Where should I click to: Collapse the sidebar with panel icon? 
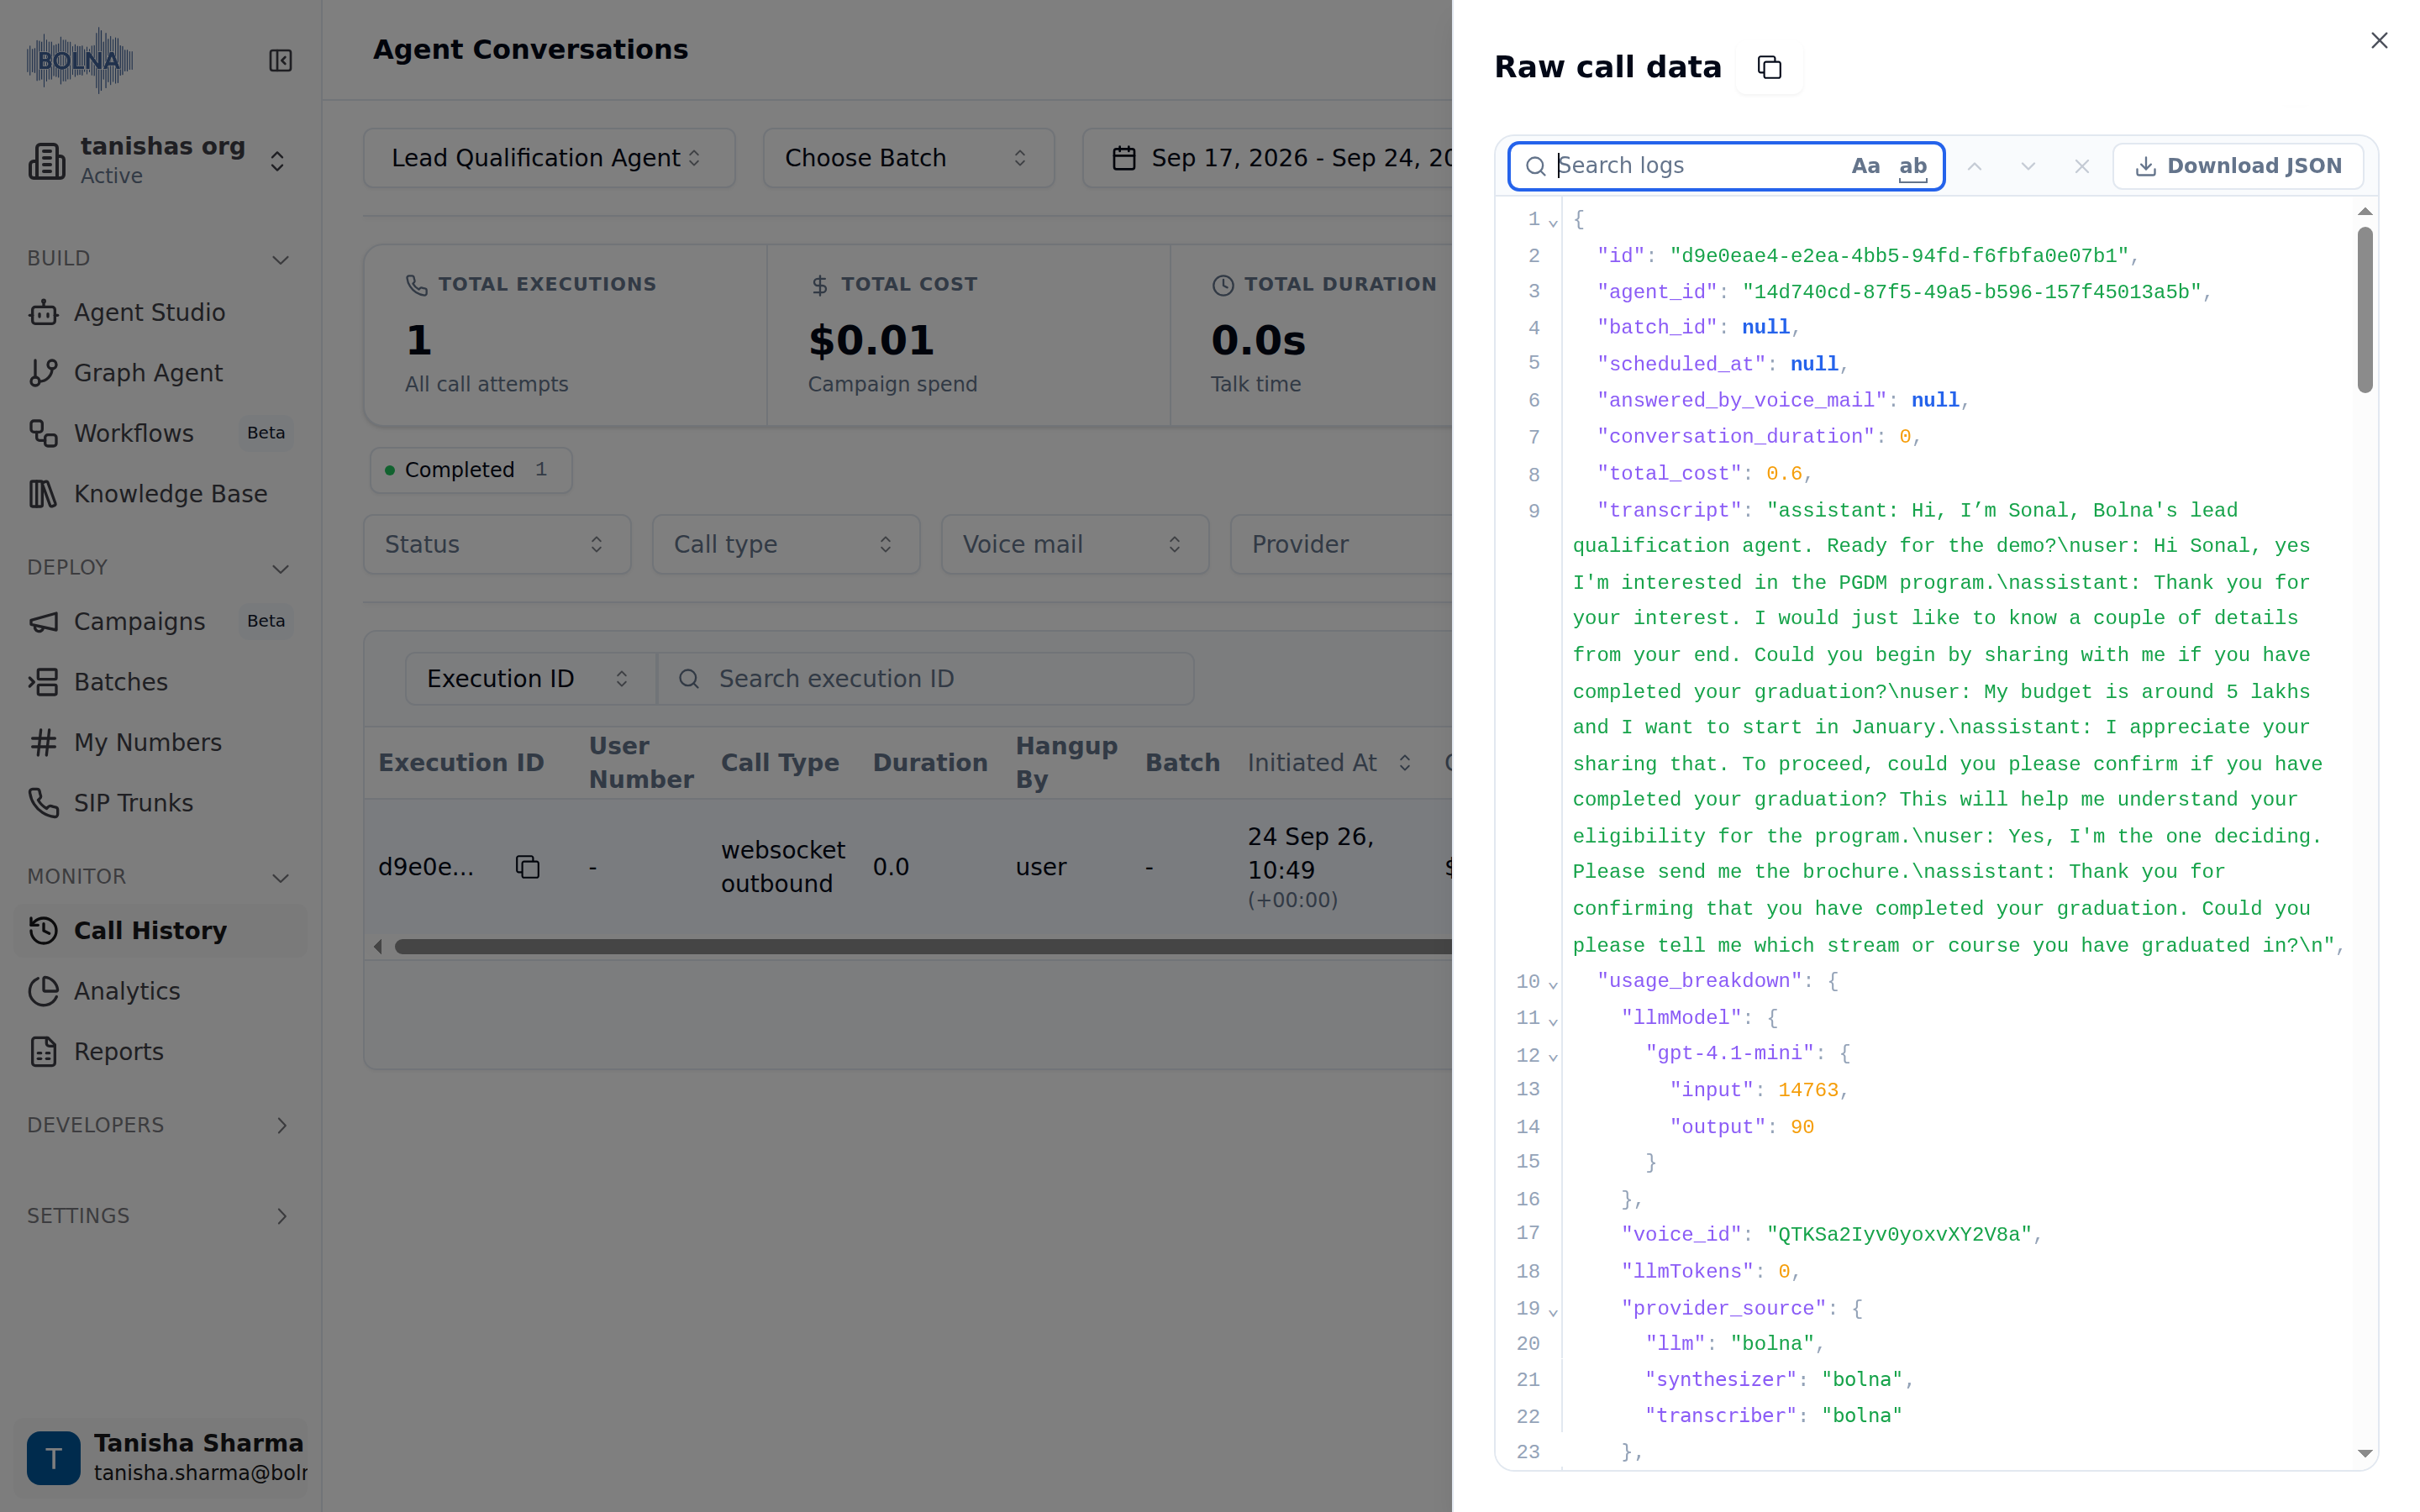(x=280, y=61)
